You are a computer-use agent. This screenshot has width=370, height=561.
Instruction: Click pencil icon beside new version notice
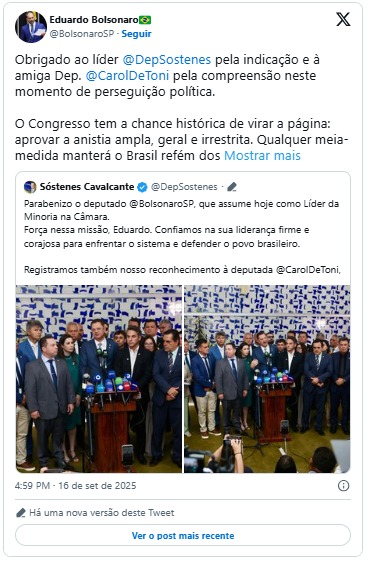(21, 513)
